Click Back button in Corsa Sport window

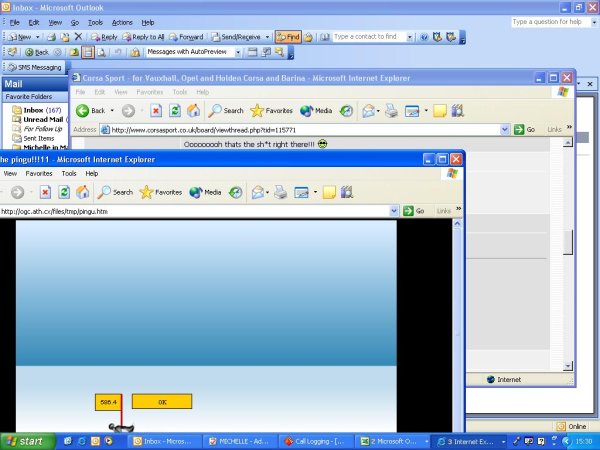coord(90,111)
